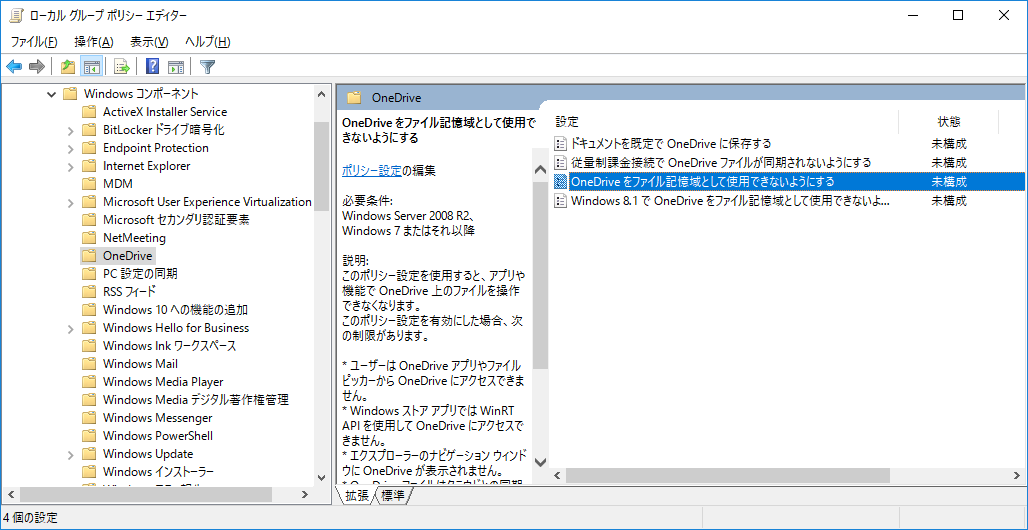
Task: Open the ヘルプ(H) menu
Action: 207,42
